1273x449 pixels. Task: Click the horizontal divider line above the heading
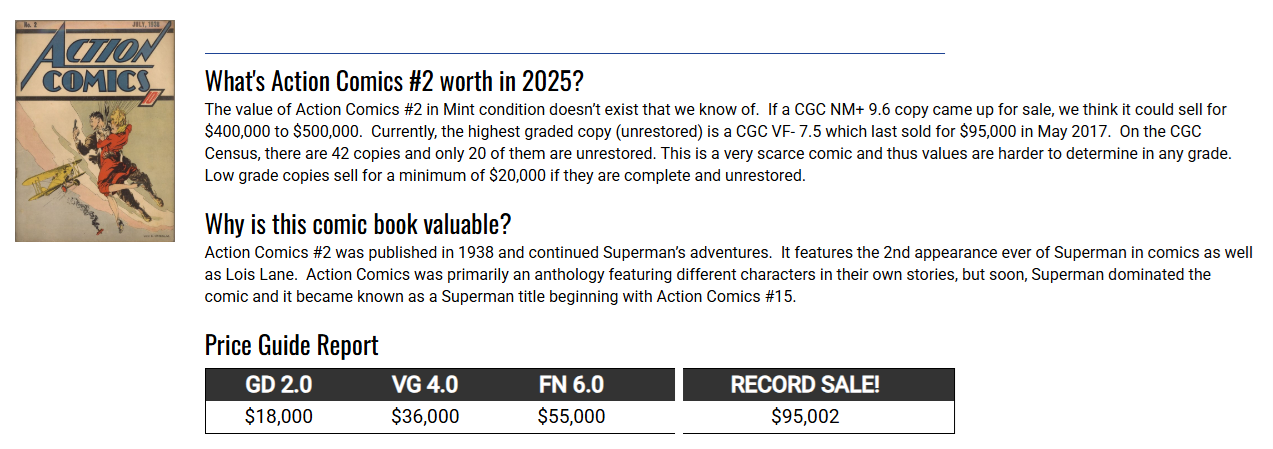coord(575,52)
